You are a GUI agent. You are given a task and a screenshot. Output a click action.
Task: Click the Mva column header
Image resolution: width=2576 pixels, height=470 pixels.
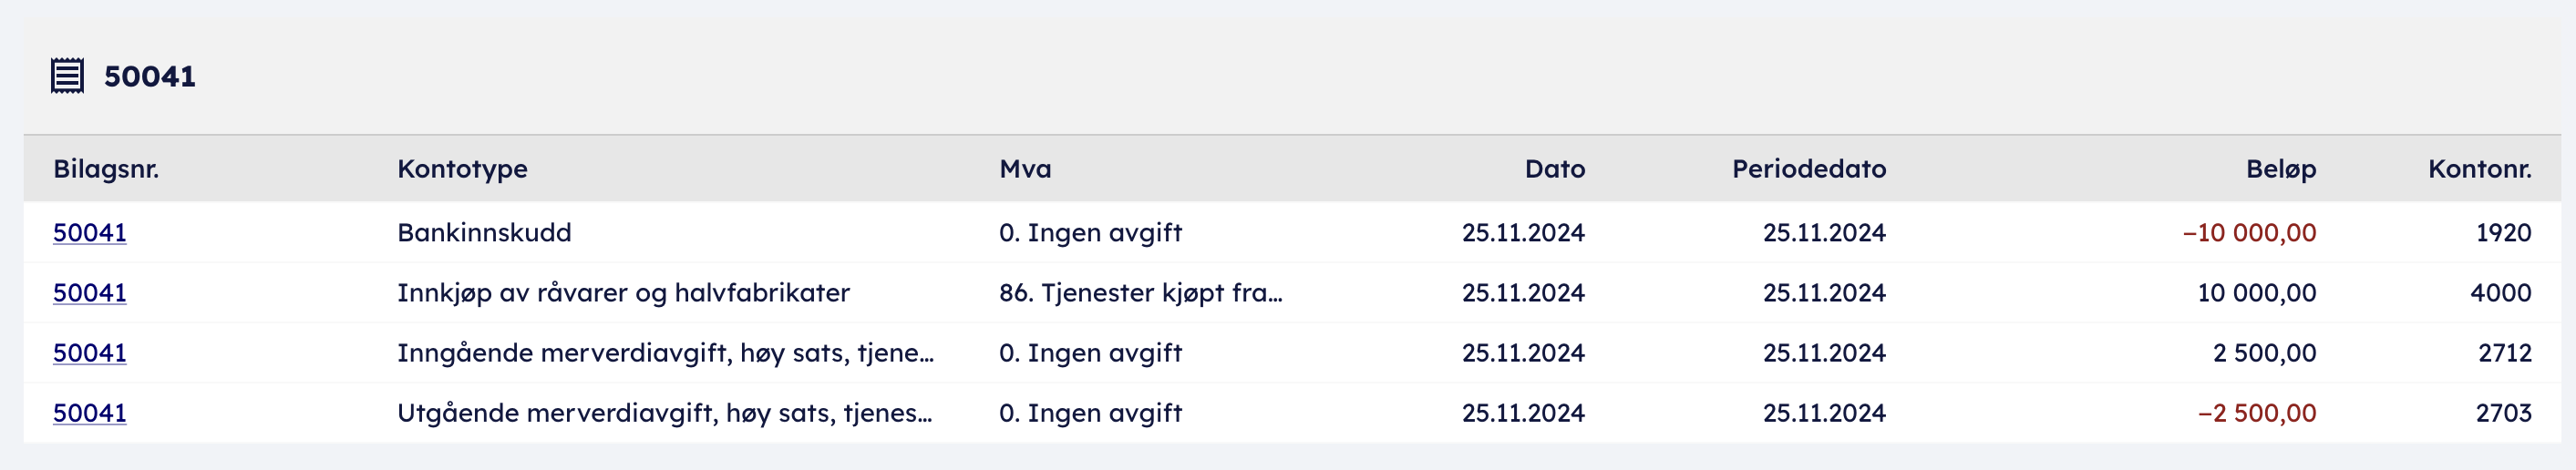point(1025,169)
